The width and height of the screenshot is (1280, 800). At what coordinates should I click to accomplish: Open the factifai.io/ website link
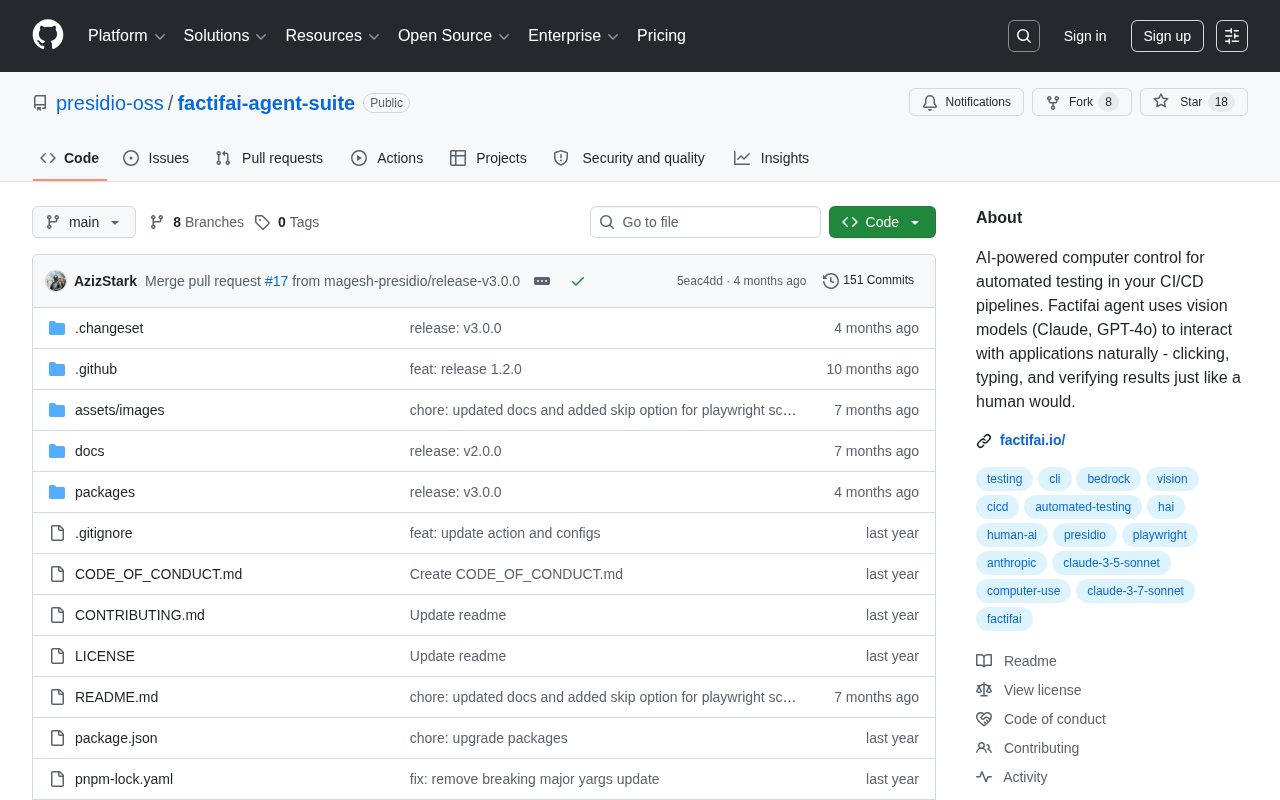[x=1032, y=440]
